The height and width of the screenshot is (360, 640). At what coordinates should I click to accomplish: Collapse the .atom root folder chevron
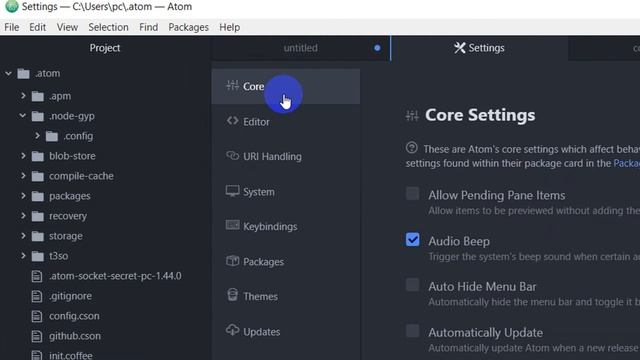[8, 73]
